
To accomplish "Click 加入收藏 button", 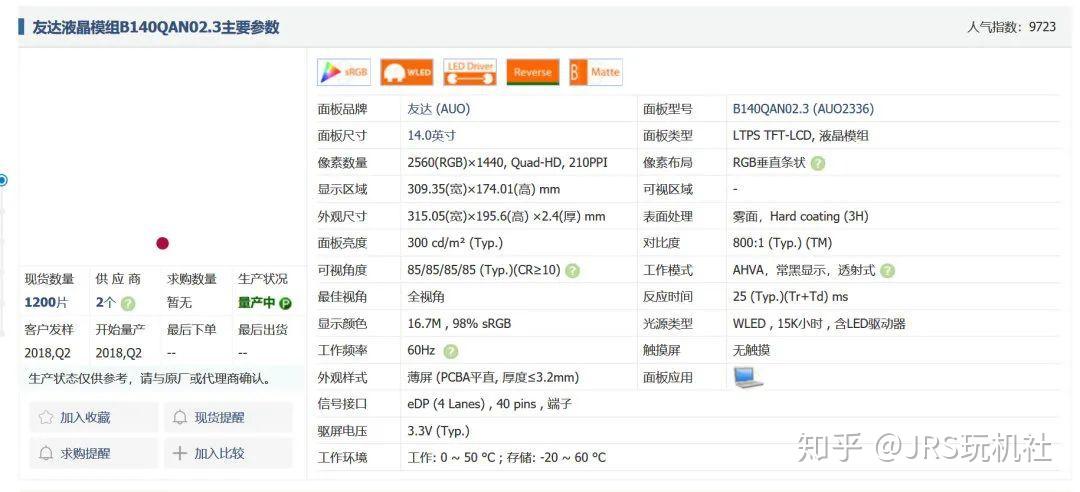I will tap(93, 417).
